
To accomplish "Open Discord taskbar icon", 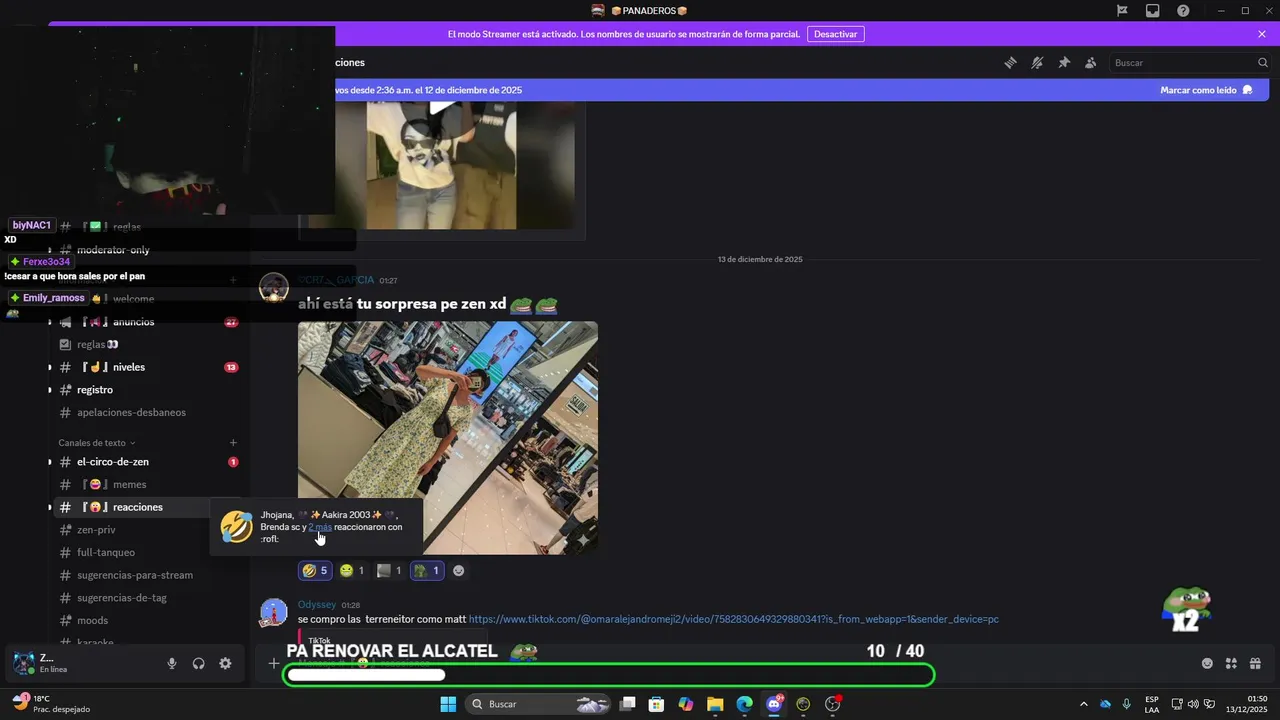I will [x=774, y=704].
